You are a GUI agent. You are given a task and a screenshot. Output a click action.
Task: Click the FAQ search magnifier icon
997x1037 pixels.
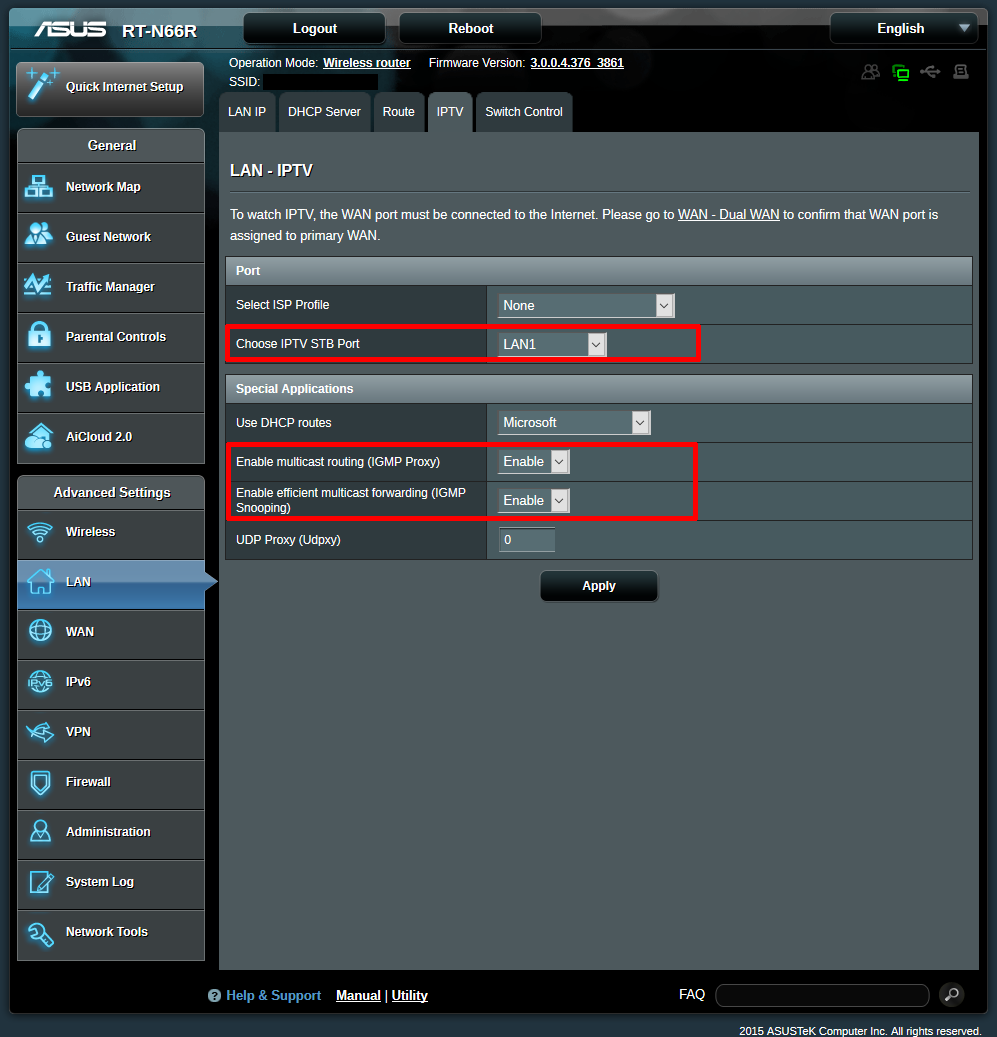951,994
